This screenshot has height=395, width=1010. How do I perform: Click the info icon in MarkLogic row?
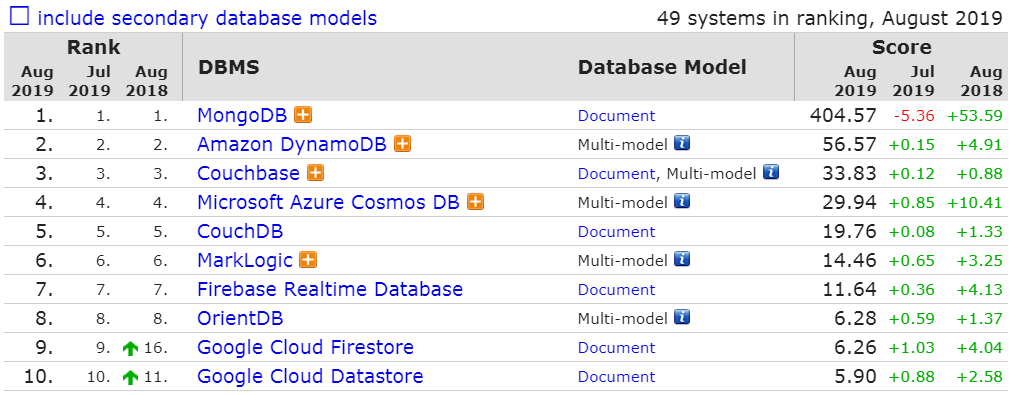[x=682, y=259]
